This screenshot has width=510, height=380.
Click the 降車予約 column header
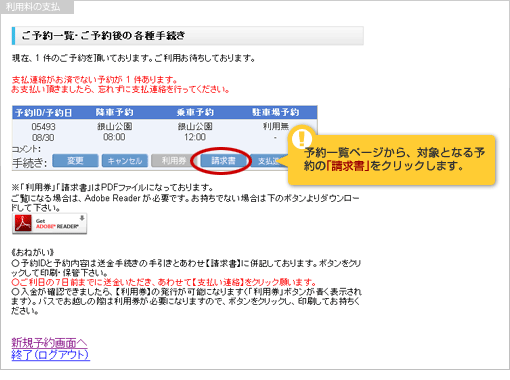[114, 112]
